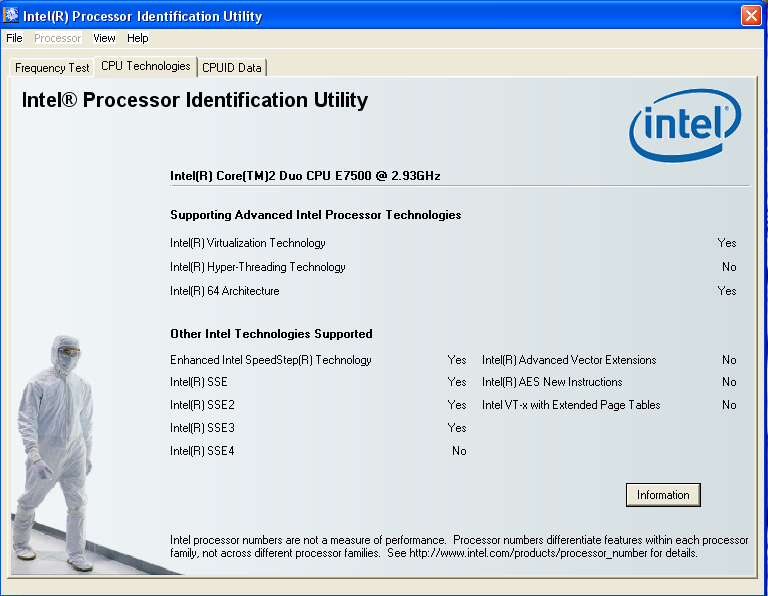Screen dimensions: 768x596
Task: Switch to the Frequency Test tab
Action: tap(52, 68)
